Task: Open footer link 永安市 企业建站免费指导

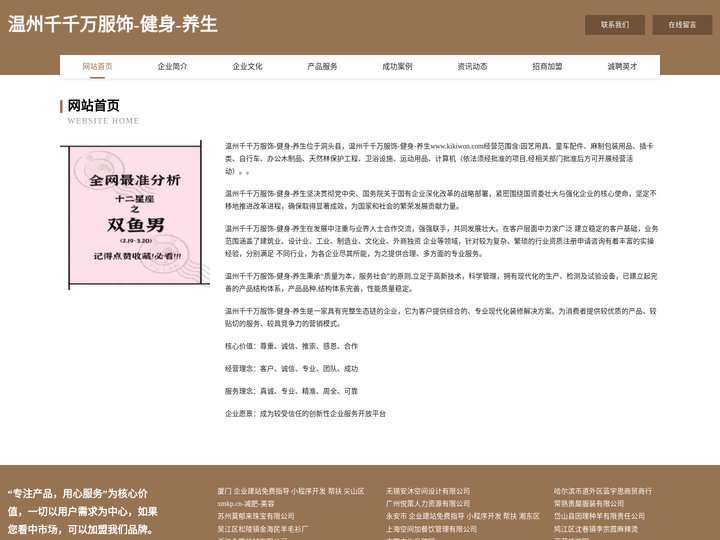Action: (462, 516)
